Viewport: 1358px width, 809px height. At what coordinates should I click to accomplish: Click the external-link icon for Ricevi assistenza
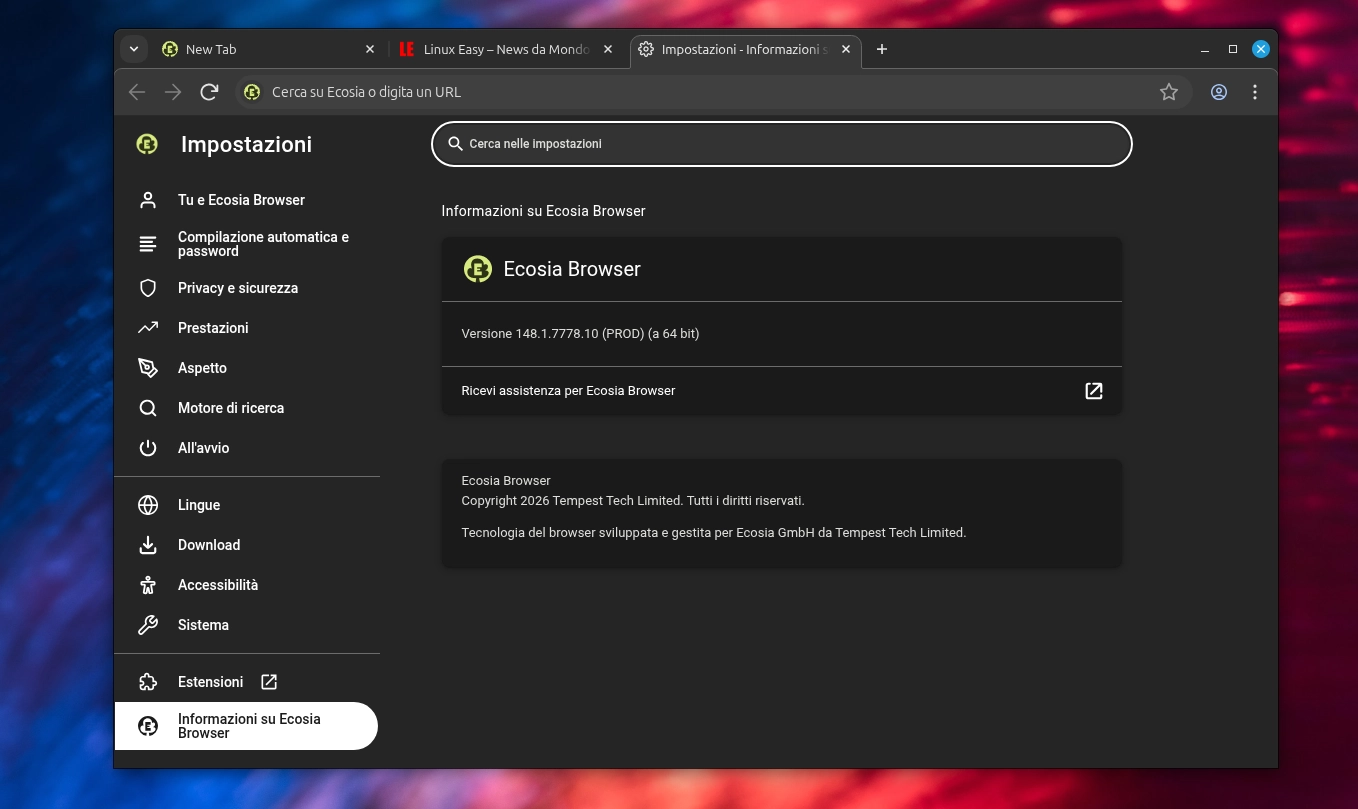pyautogui.click(x=1094, y=391)
